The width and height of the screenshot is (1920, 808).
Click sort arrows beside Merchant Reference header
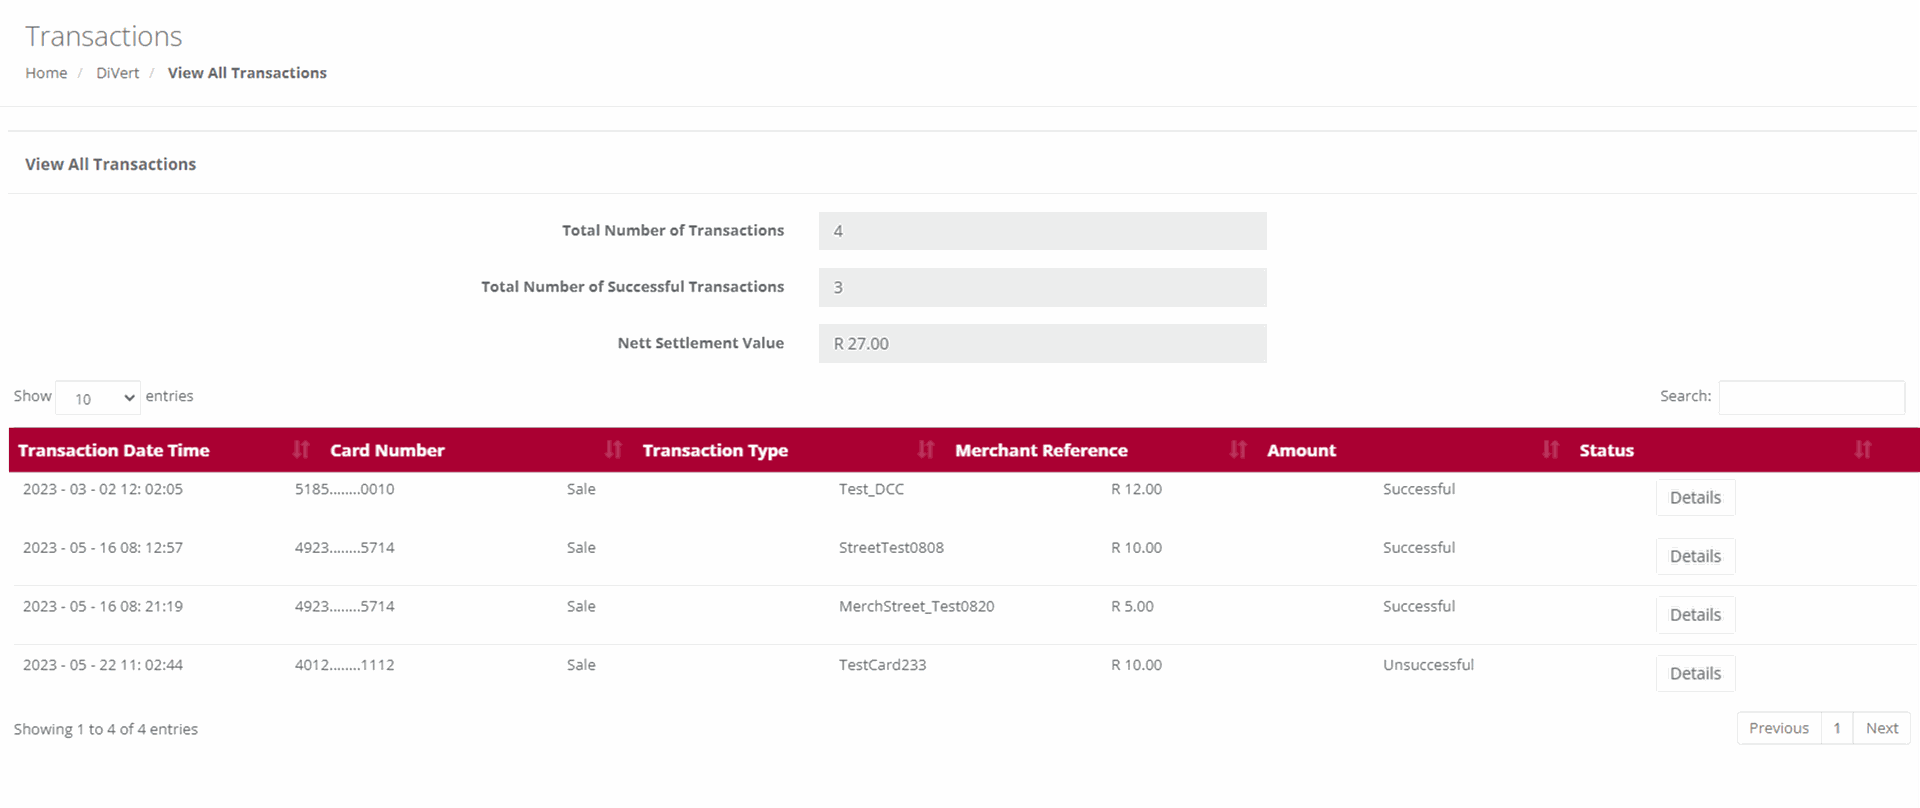[1238, 450]
